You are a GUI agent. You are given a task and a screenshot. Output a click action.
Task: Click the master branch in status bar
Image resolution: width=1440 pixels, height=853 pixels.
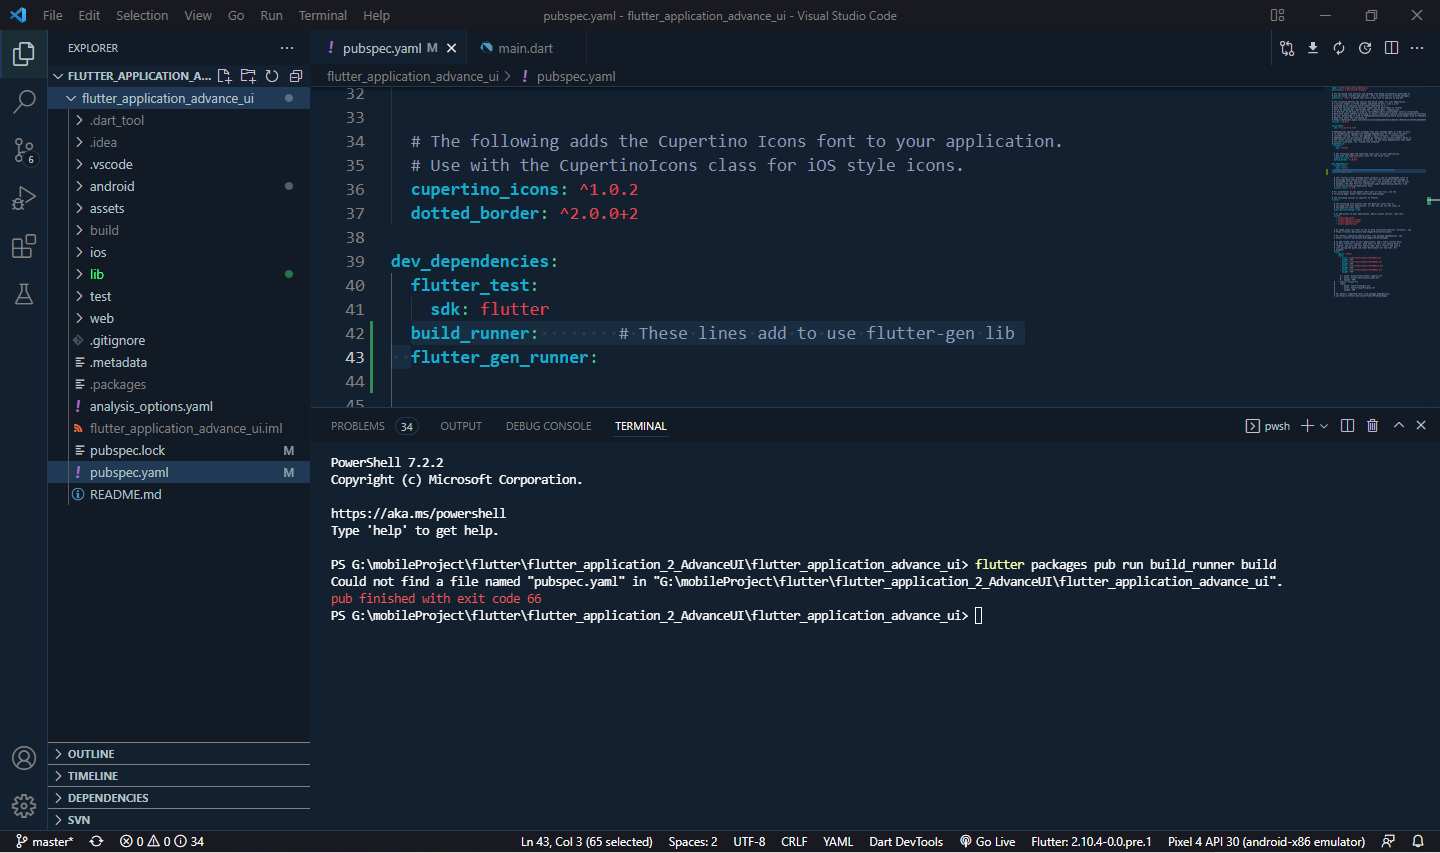(45, 842)
